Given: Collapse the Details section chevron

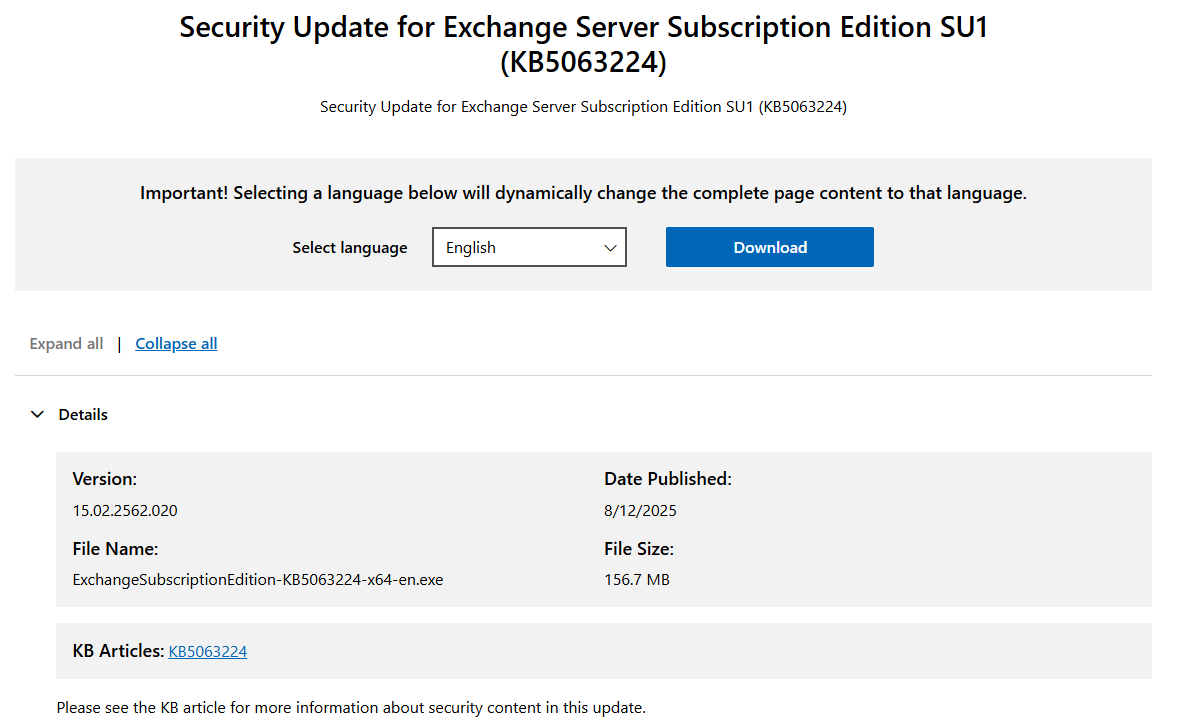Looking at the screenshot, I should point(37,414).
